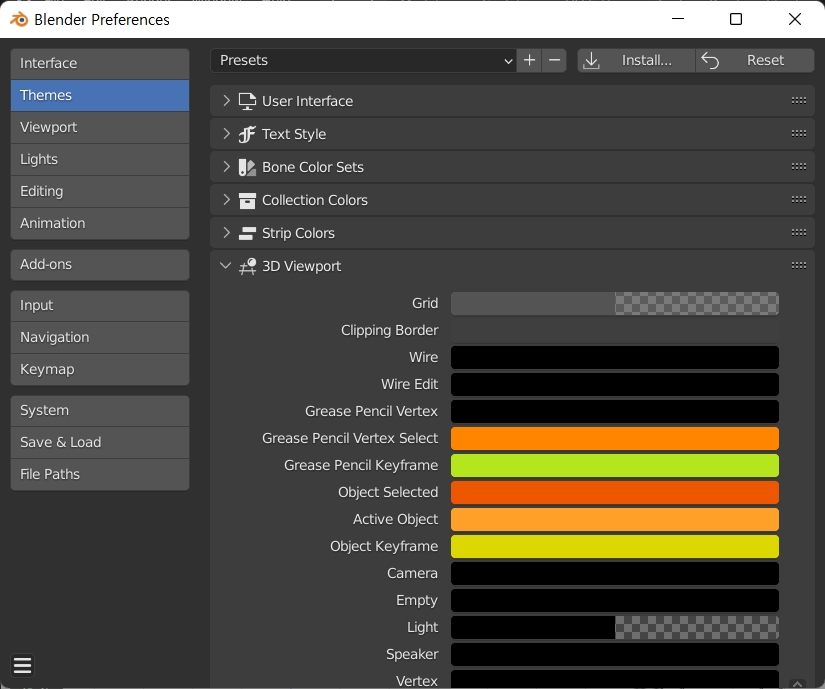Click the Blender logo in title bar
Image resolution: width=825 pixels, height=689 pixels.
tap(19, 19)
